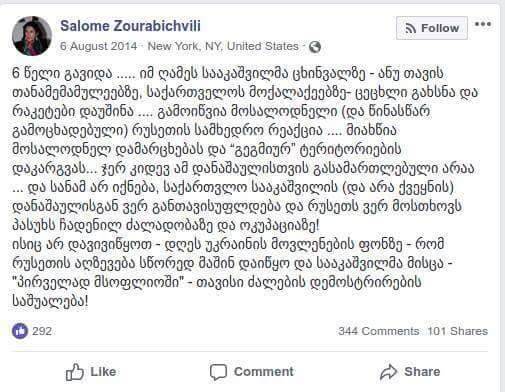This screenshot has height=392, width=505.
Task: Click the blue thumbs-up reaction icon
Action: coord(20,331)
